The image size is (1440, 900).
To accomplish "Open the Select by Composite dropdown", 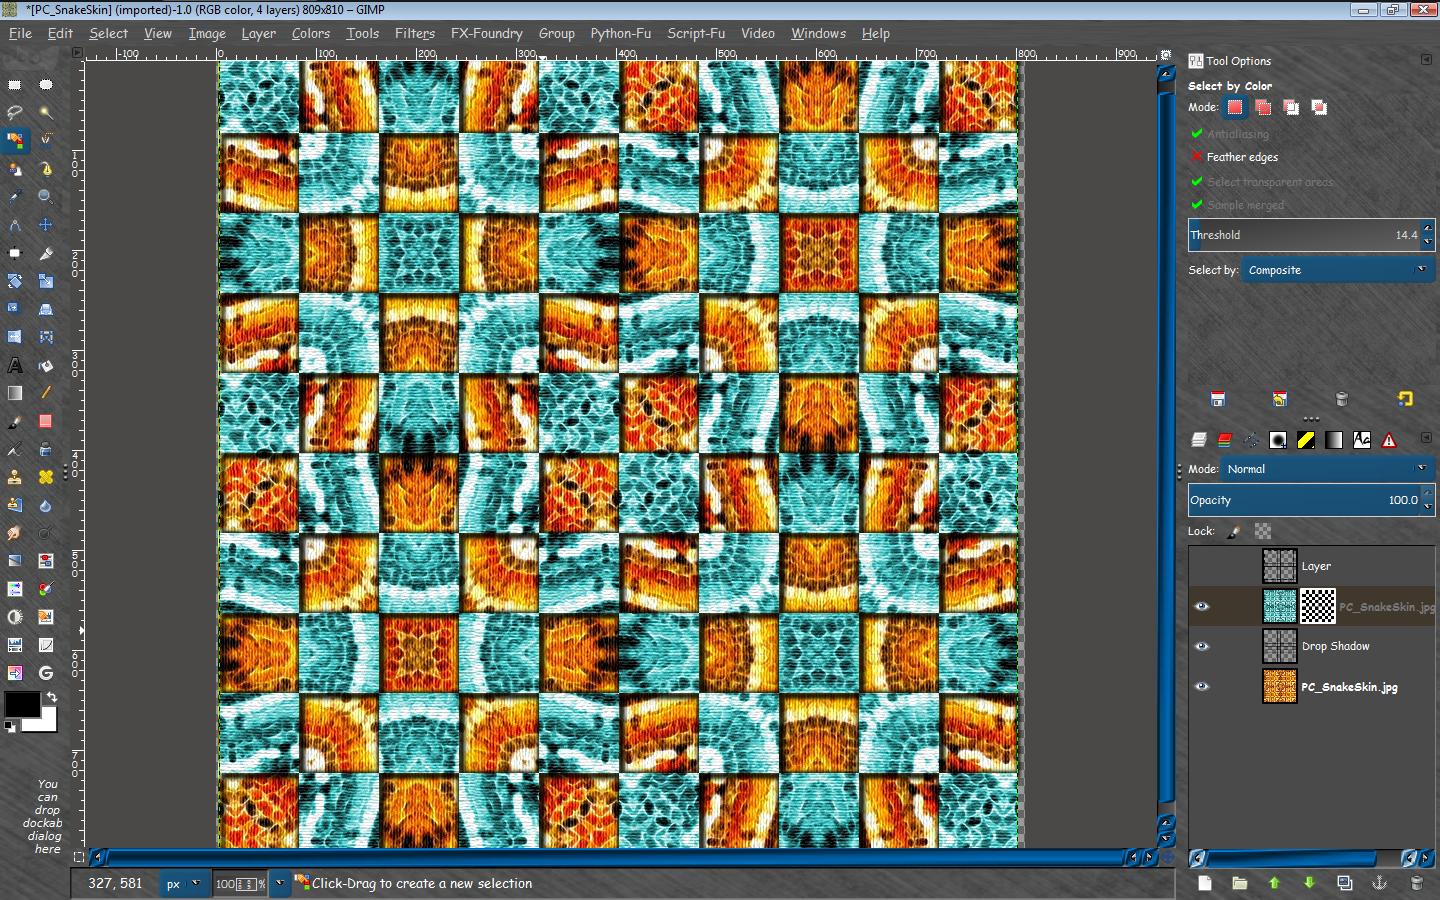I will tap(1338, 270).
